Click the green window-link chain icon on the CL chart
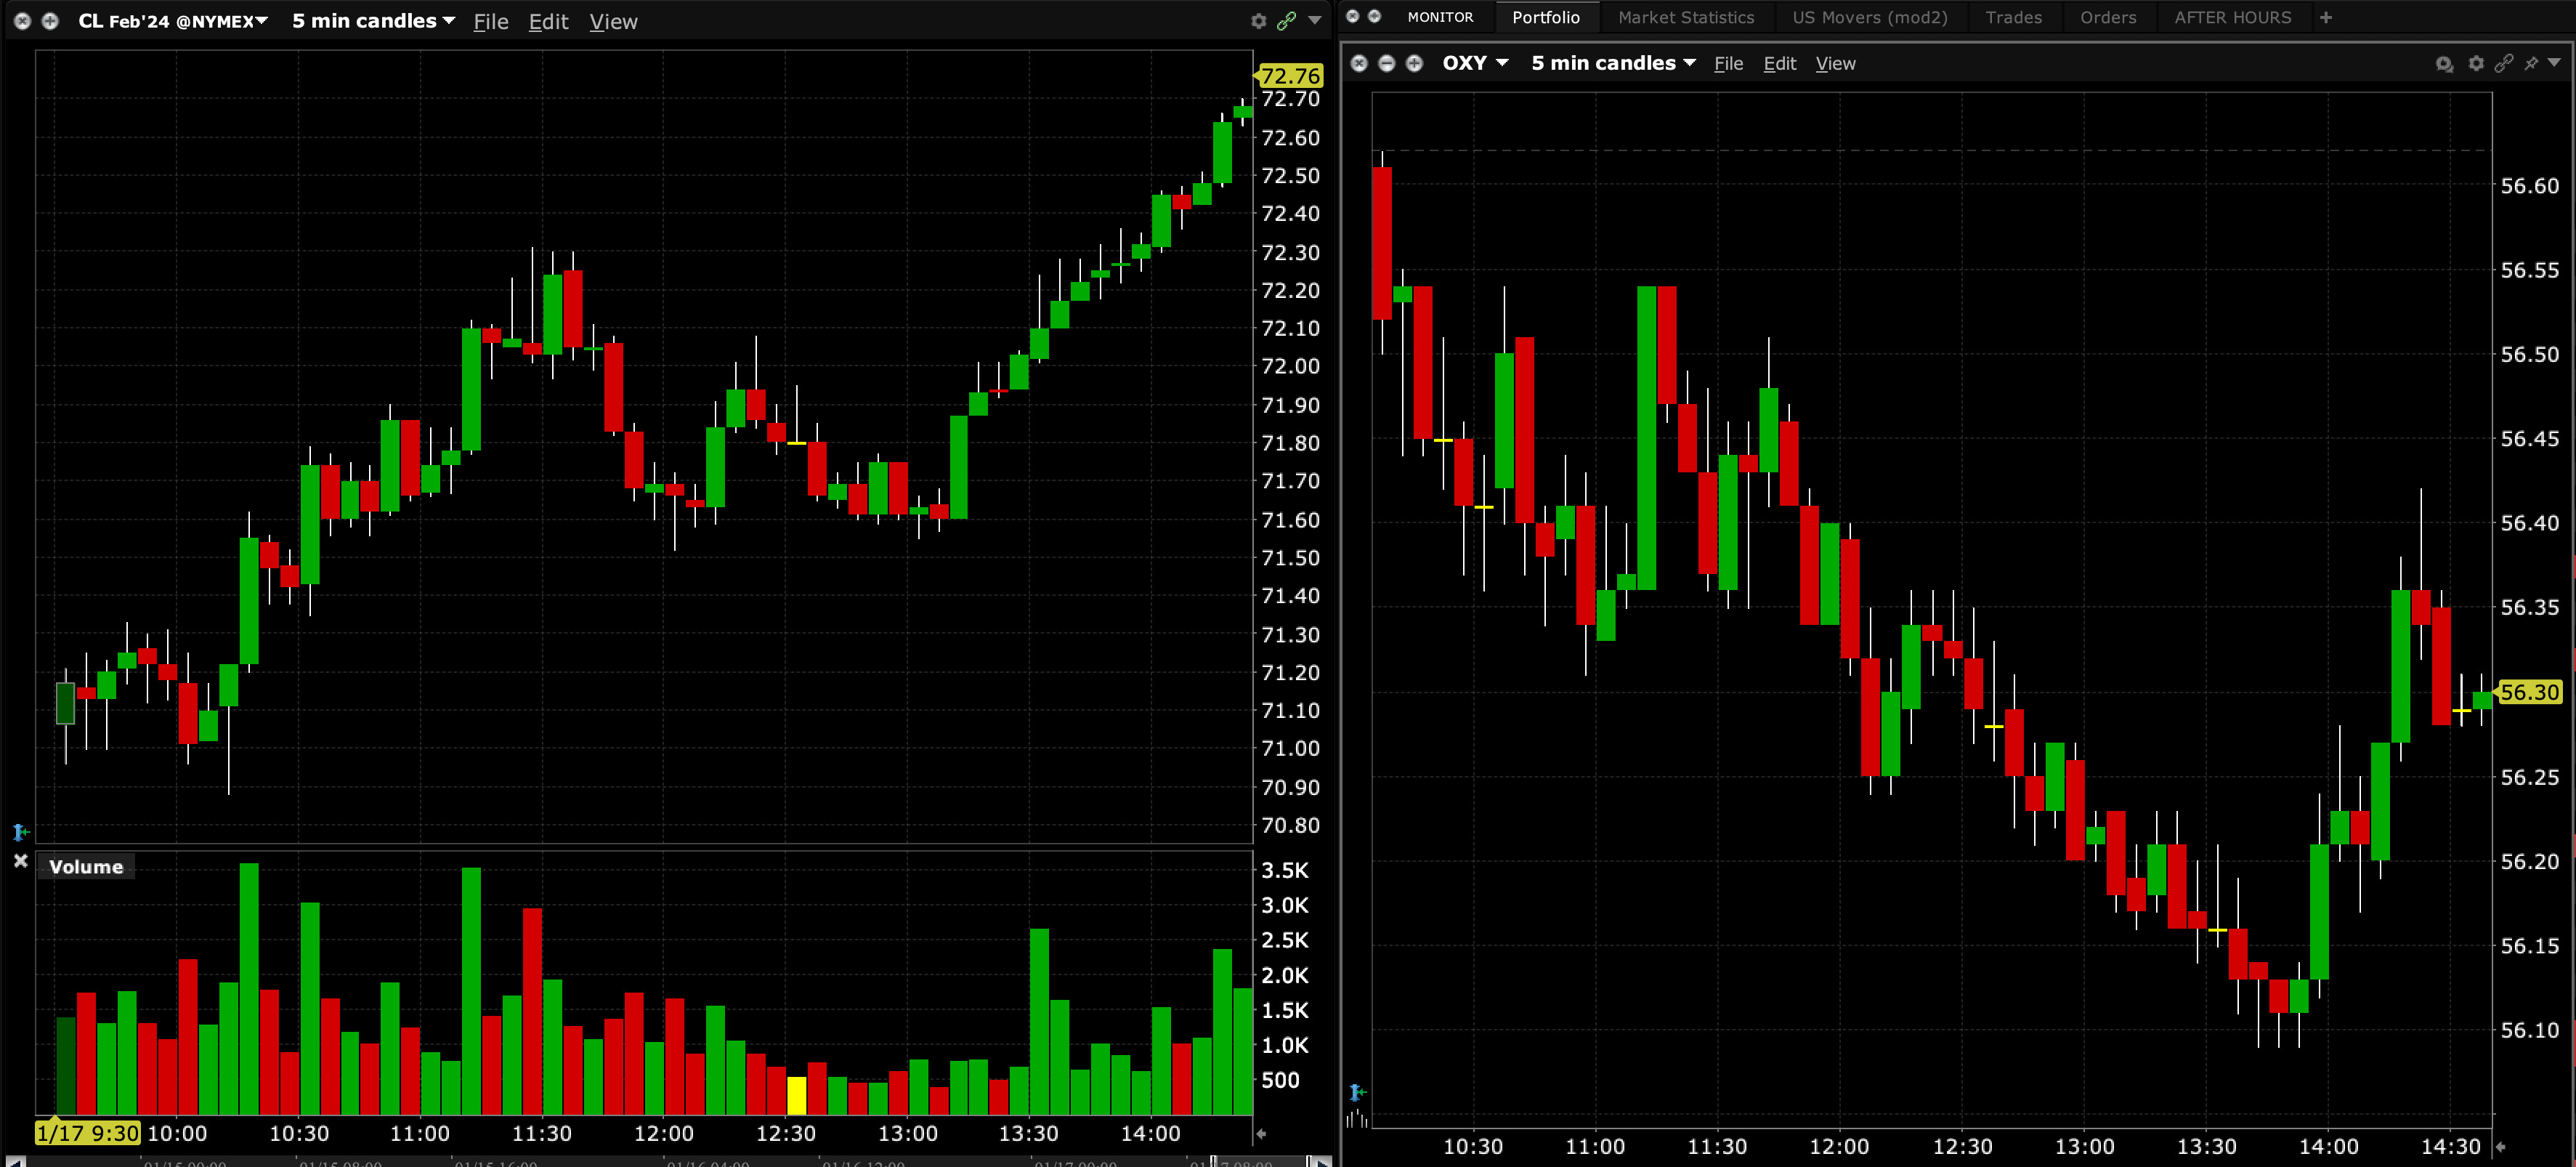 tap(1286, 21)
